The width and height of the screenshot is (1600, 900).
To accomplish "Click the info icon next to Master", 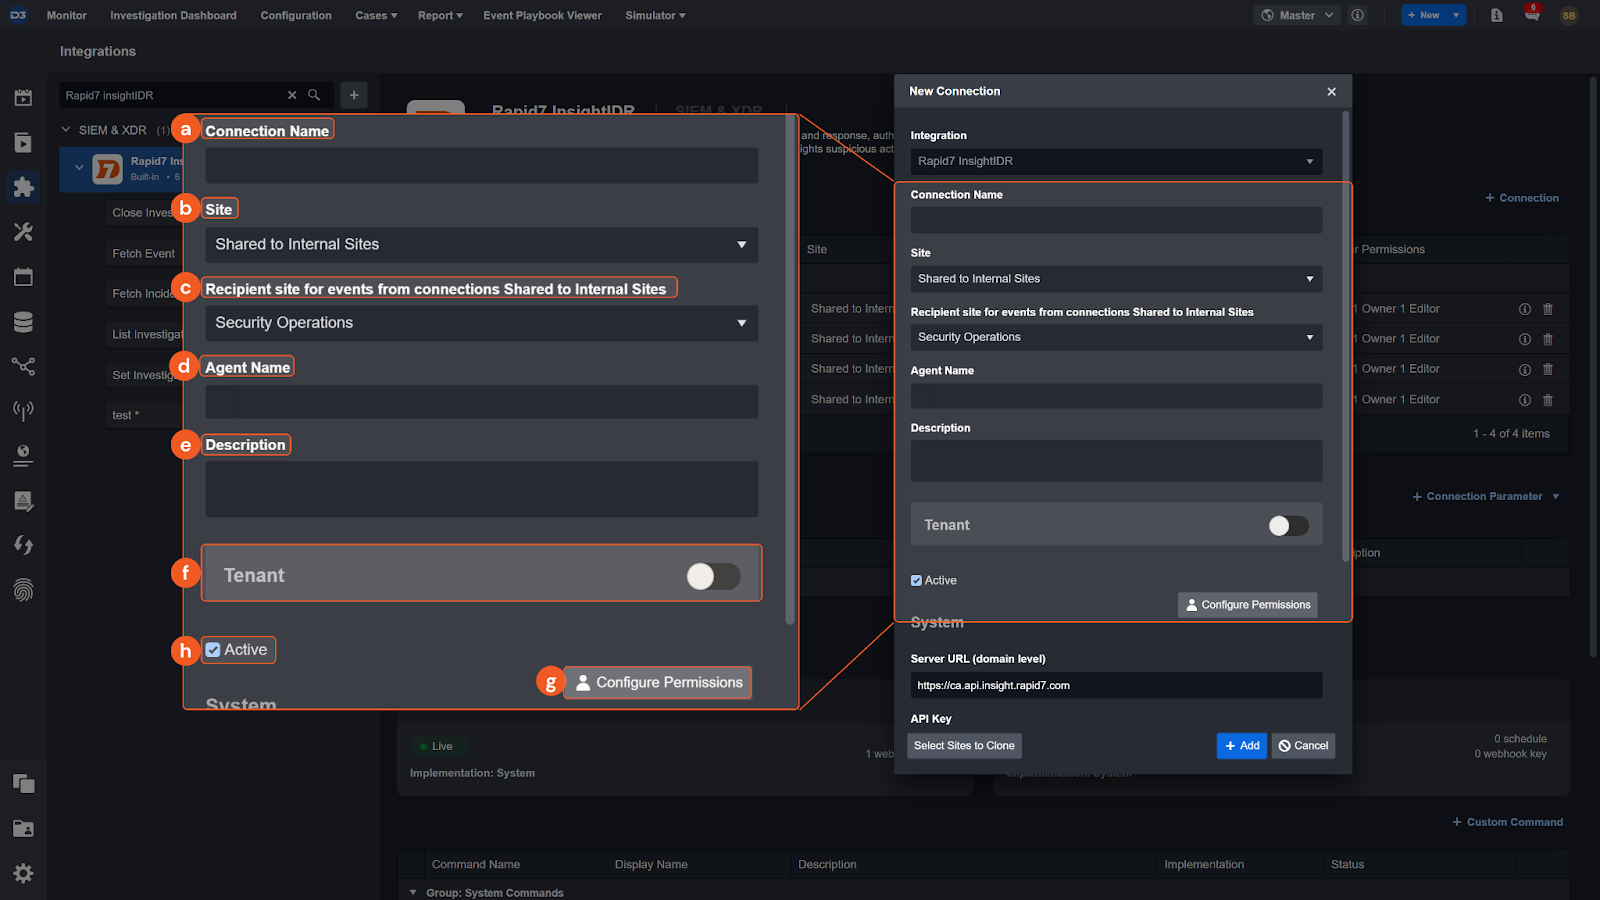I will (x=1357, y=15).
